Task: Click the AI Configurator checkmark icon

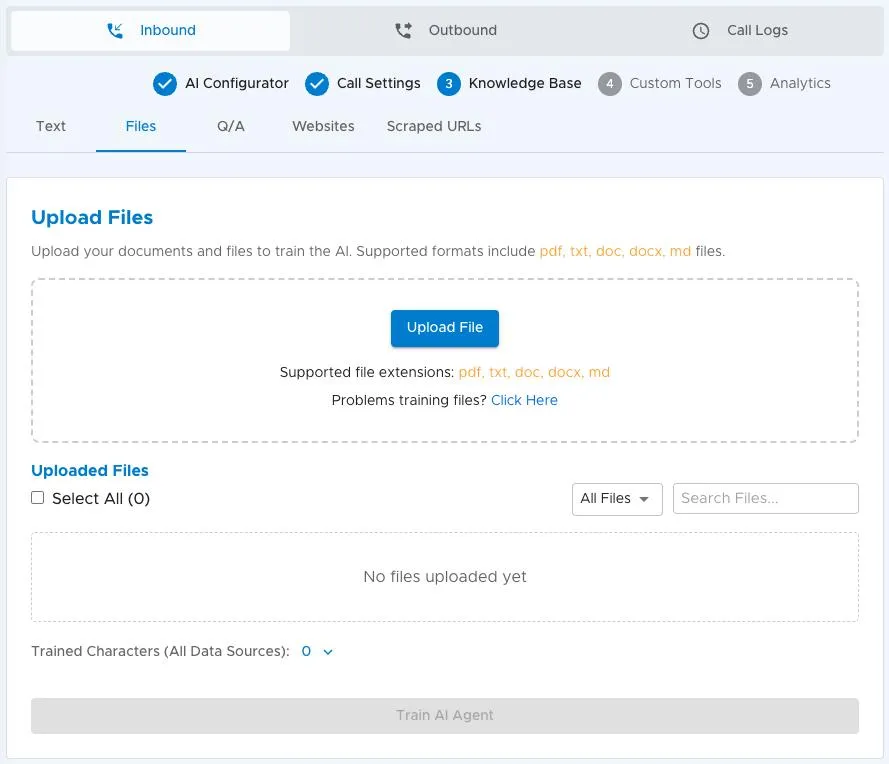Action: tap(164, 84)
